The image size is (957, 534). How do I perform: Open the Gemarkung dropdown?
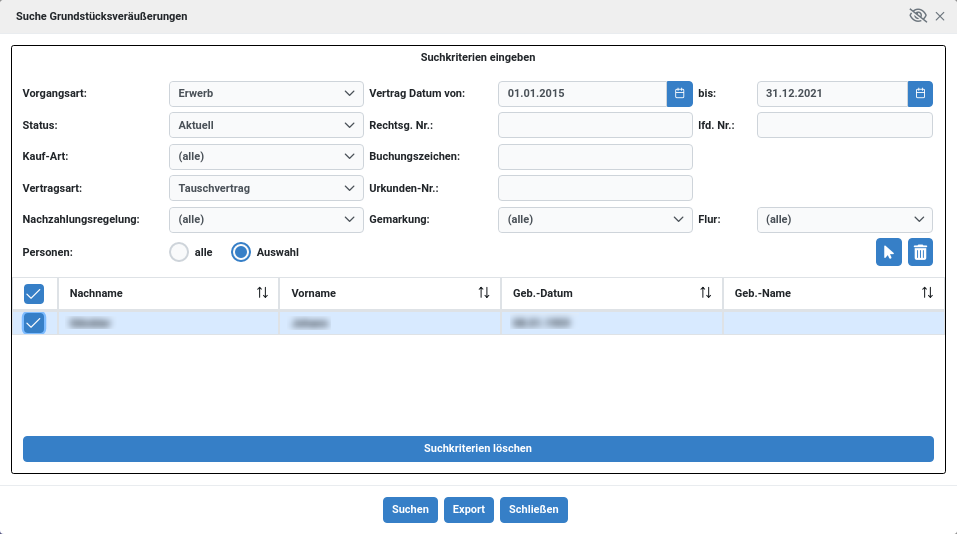595,220
